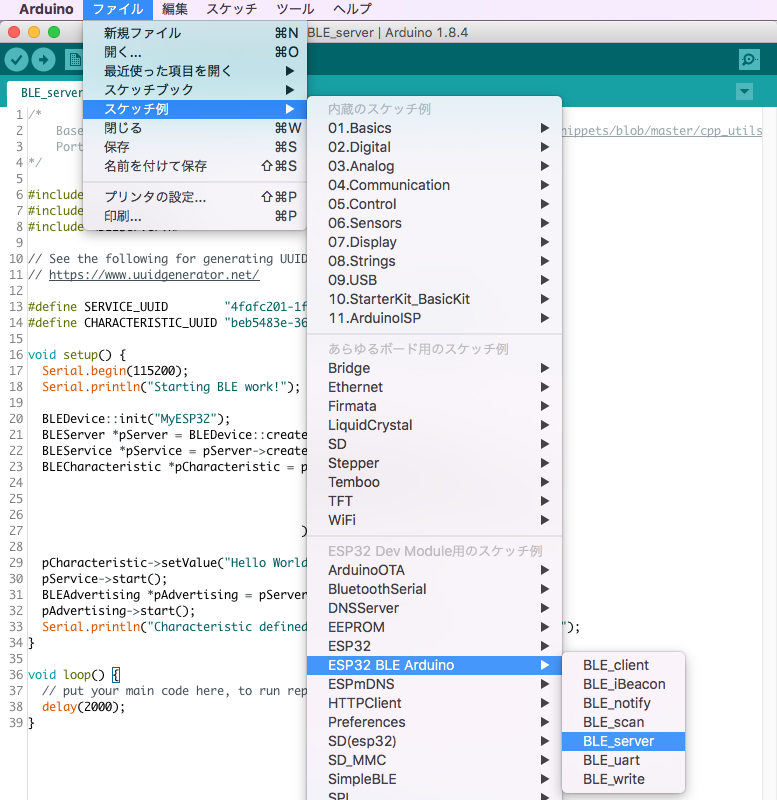Open the SD_MMC examples entry

pos(435,760)
